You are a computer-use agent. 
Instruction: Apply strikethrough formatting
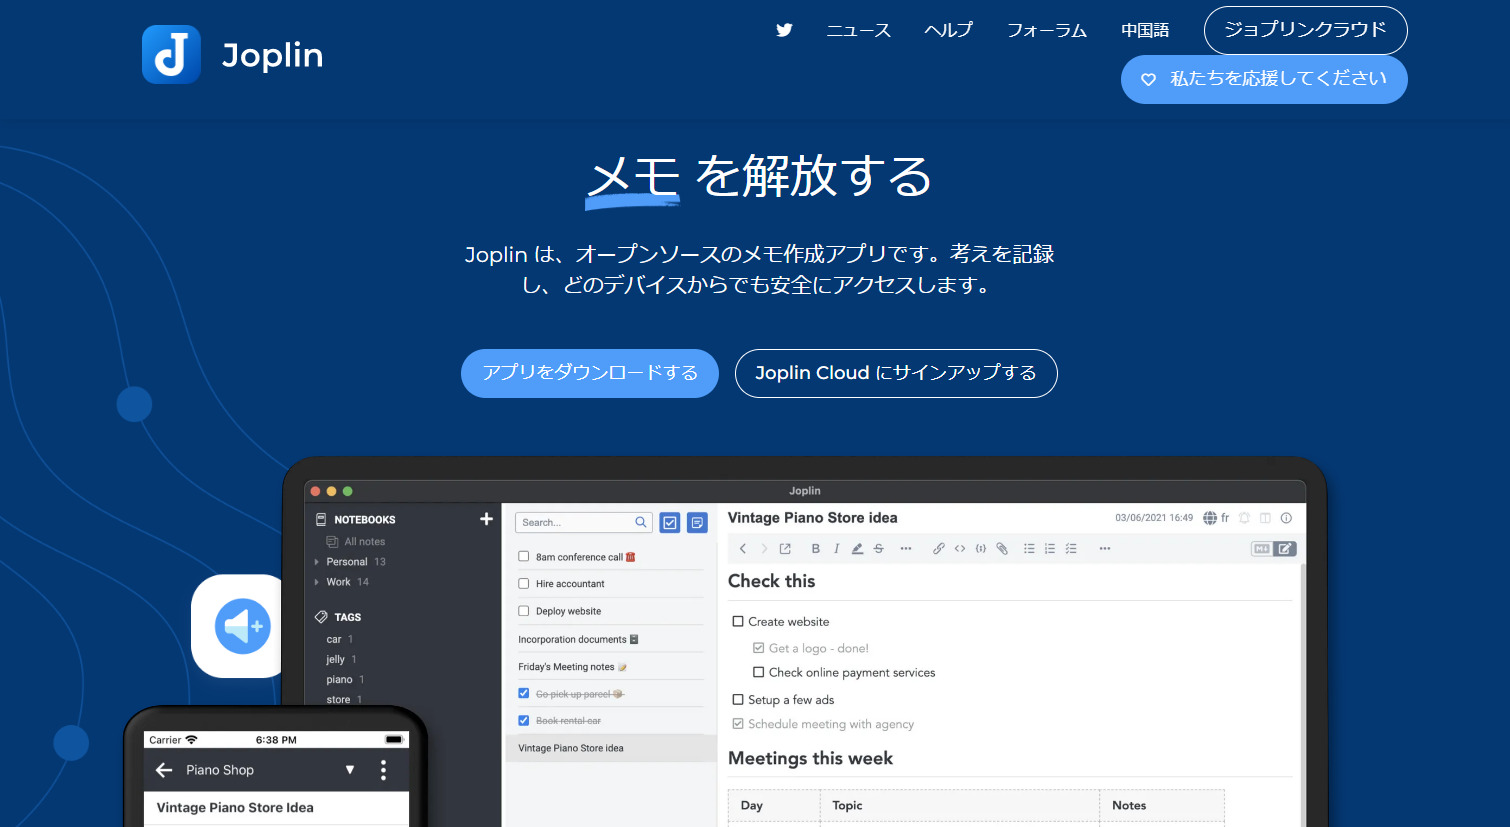[880, 548]
